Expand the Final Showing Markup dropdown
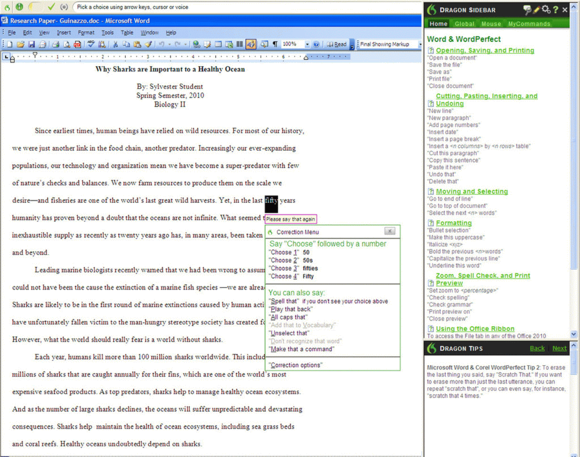This screenshot has height=457, width=580. tap(420, 44)
